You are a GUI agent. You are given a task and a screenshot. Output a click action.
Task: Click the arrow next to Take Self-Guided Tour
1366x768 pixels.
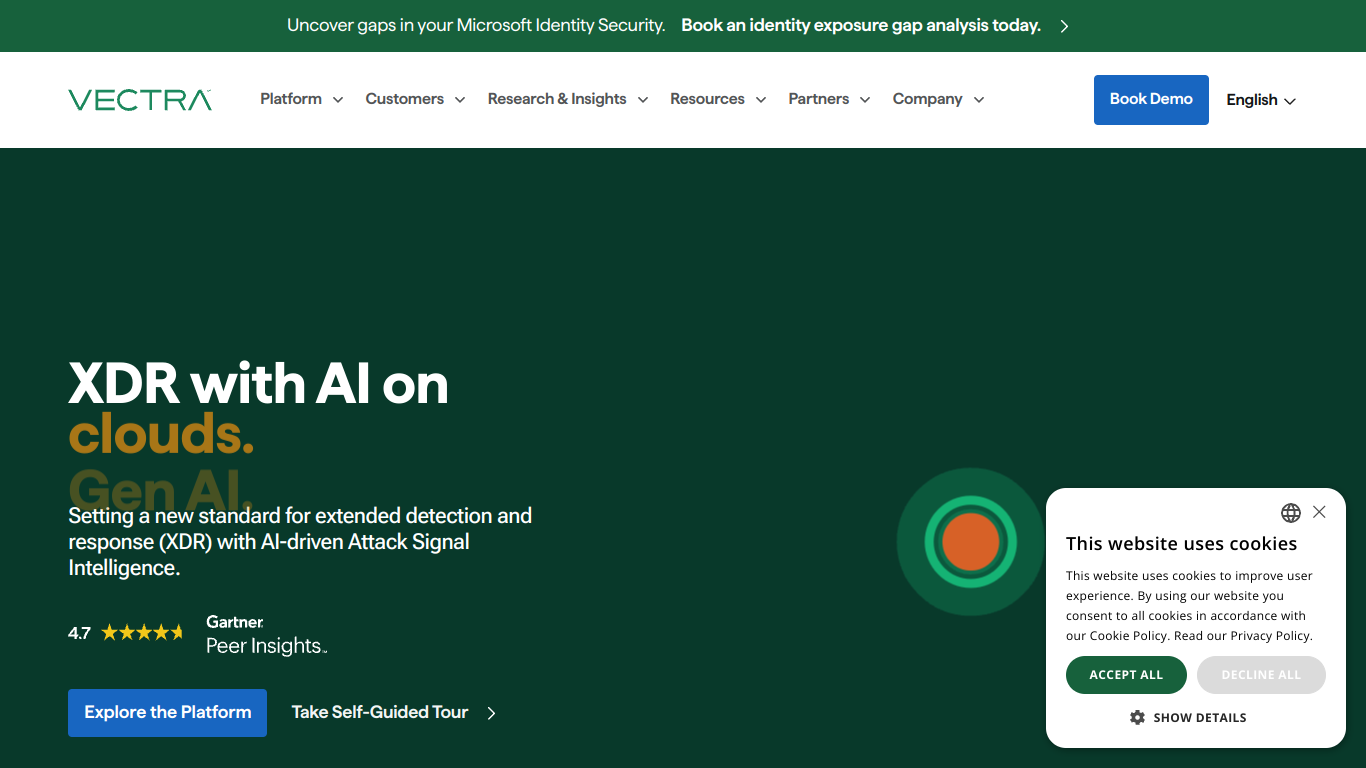point(491,713)
